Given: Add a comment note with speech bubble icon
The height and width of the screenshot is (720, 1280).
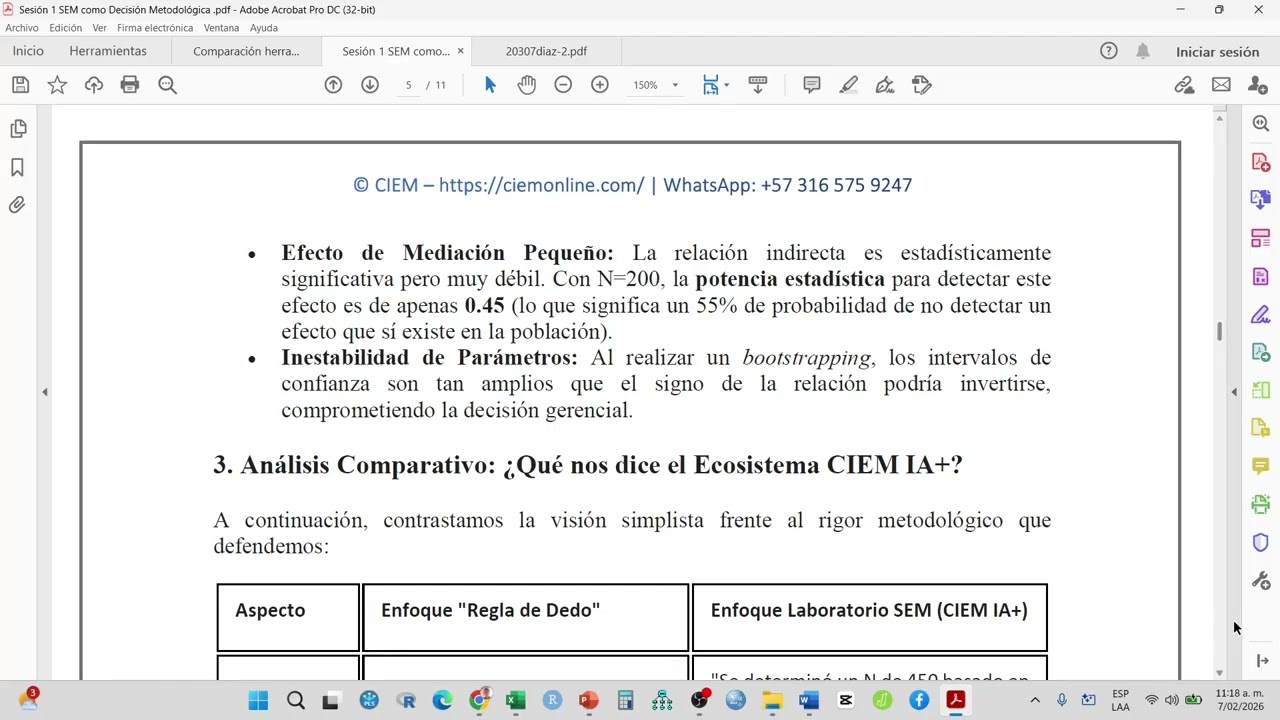Looking at the screenshot, I should pyautogui.click(x=812, y=85).
